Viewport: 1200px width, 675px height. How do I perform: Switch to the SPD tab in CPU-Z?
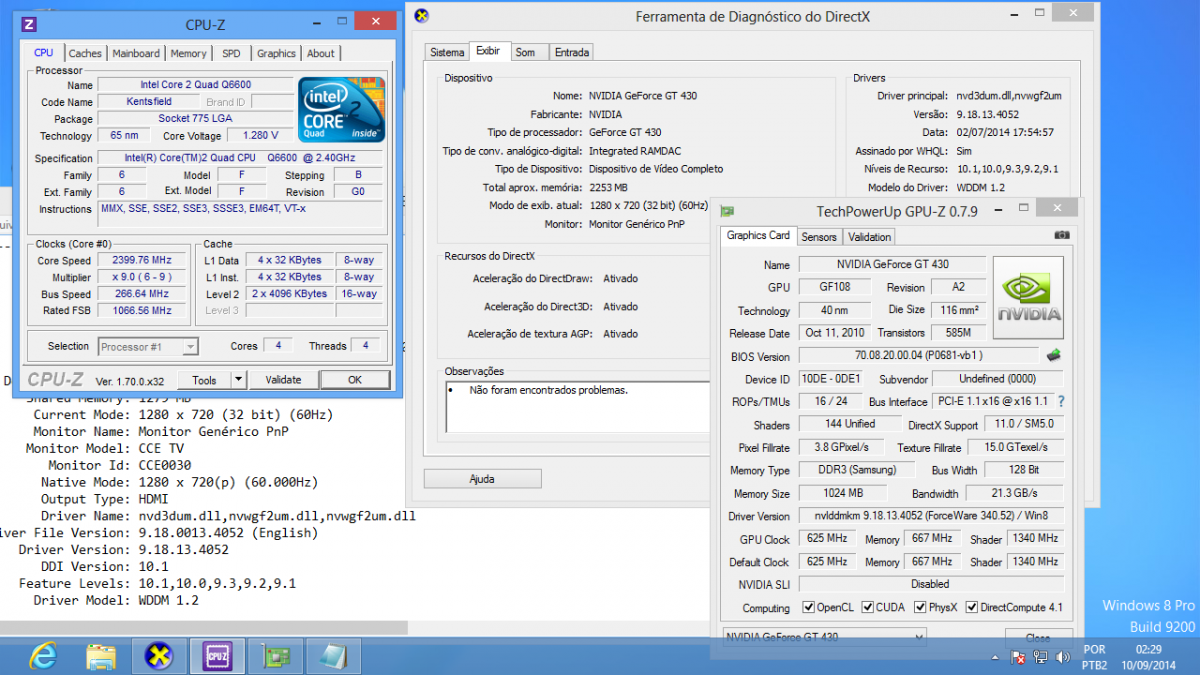pos(231,53)
